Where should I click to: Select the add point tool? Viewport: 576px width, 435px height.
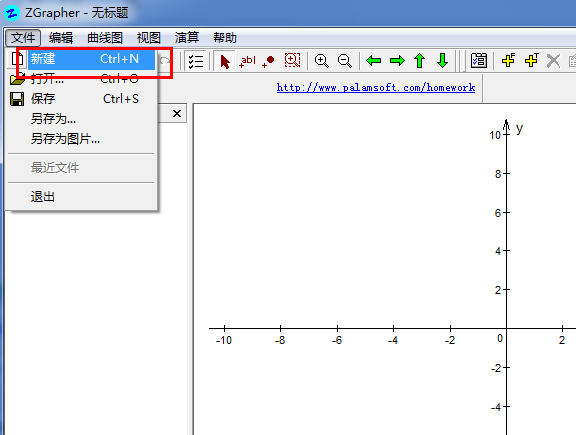269,61
